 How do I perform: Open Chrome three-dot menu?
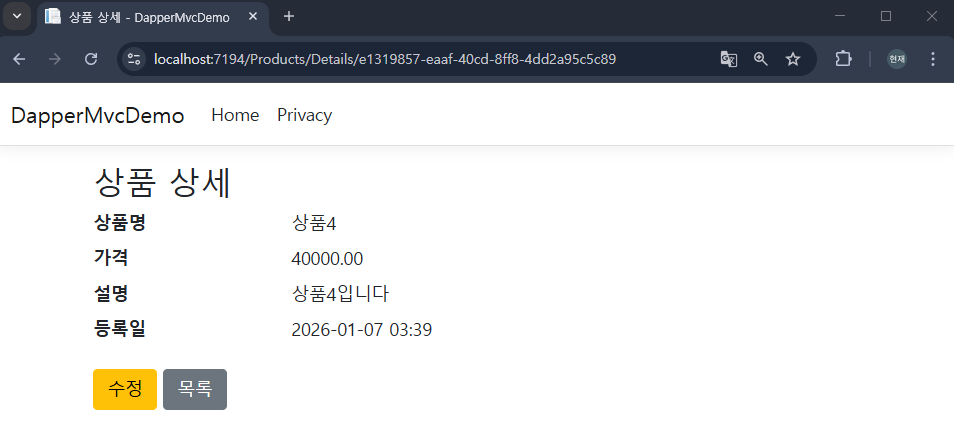[933, 59]
